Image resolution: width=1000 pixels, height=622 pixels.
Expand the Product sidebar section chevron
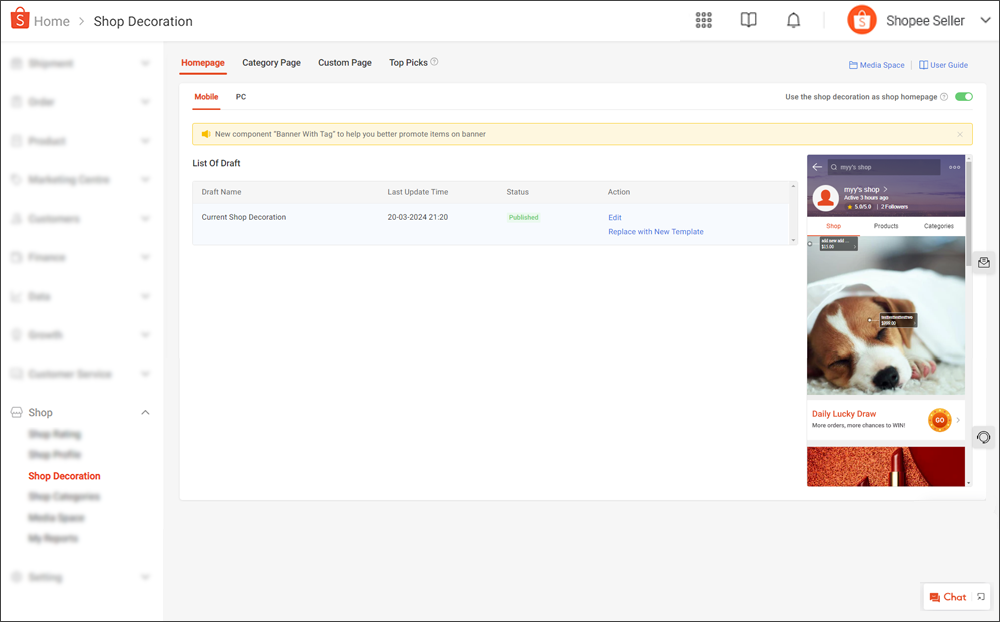[145, 141]
